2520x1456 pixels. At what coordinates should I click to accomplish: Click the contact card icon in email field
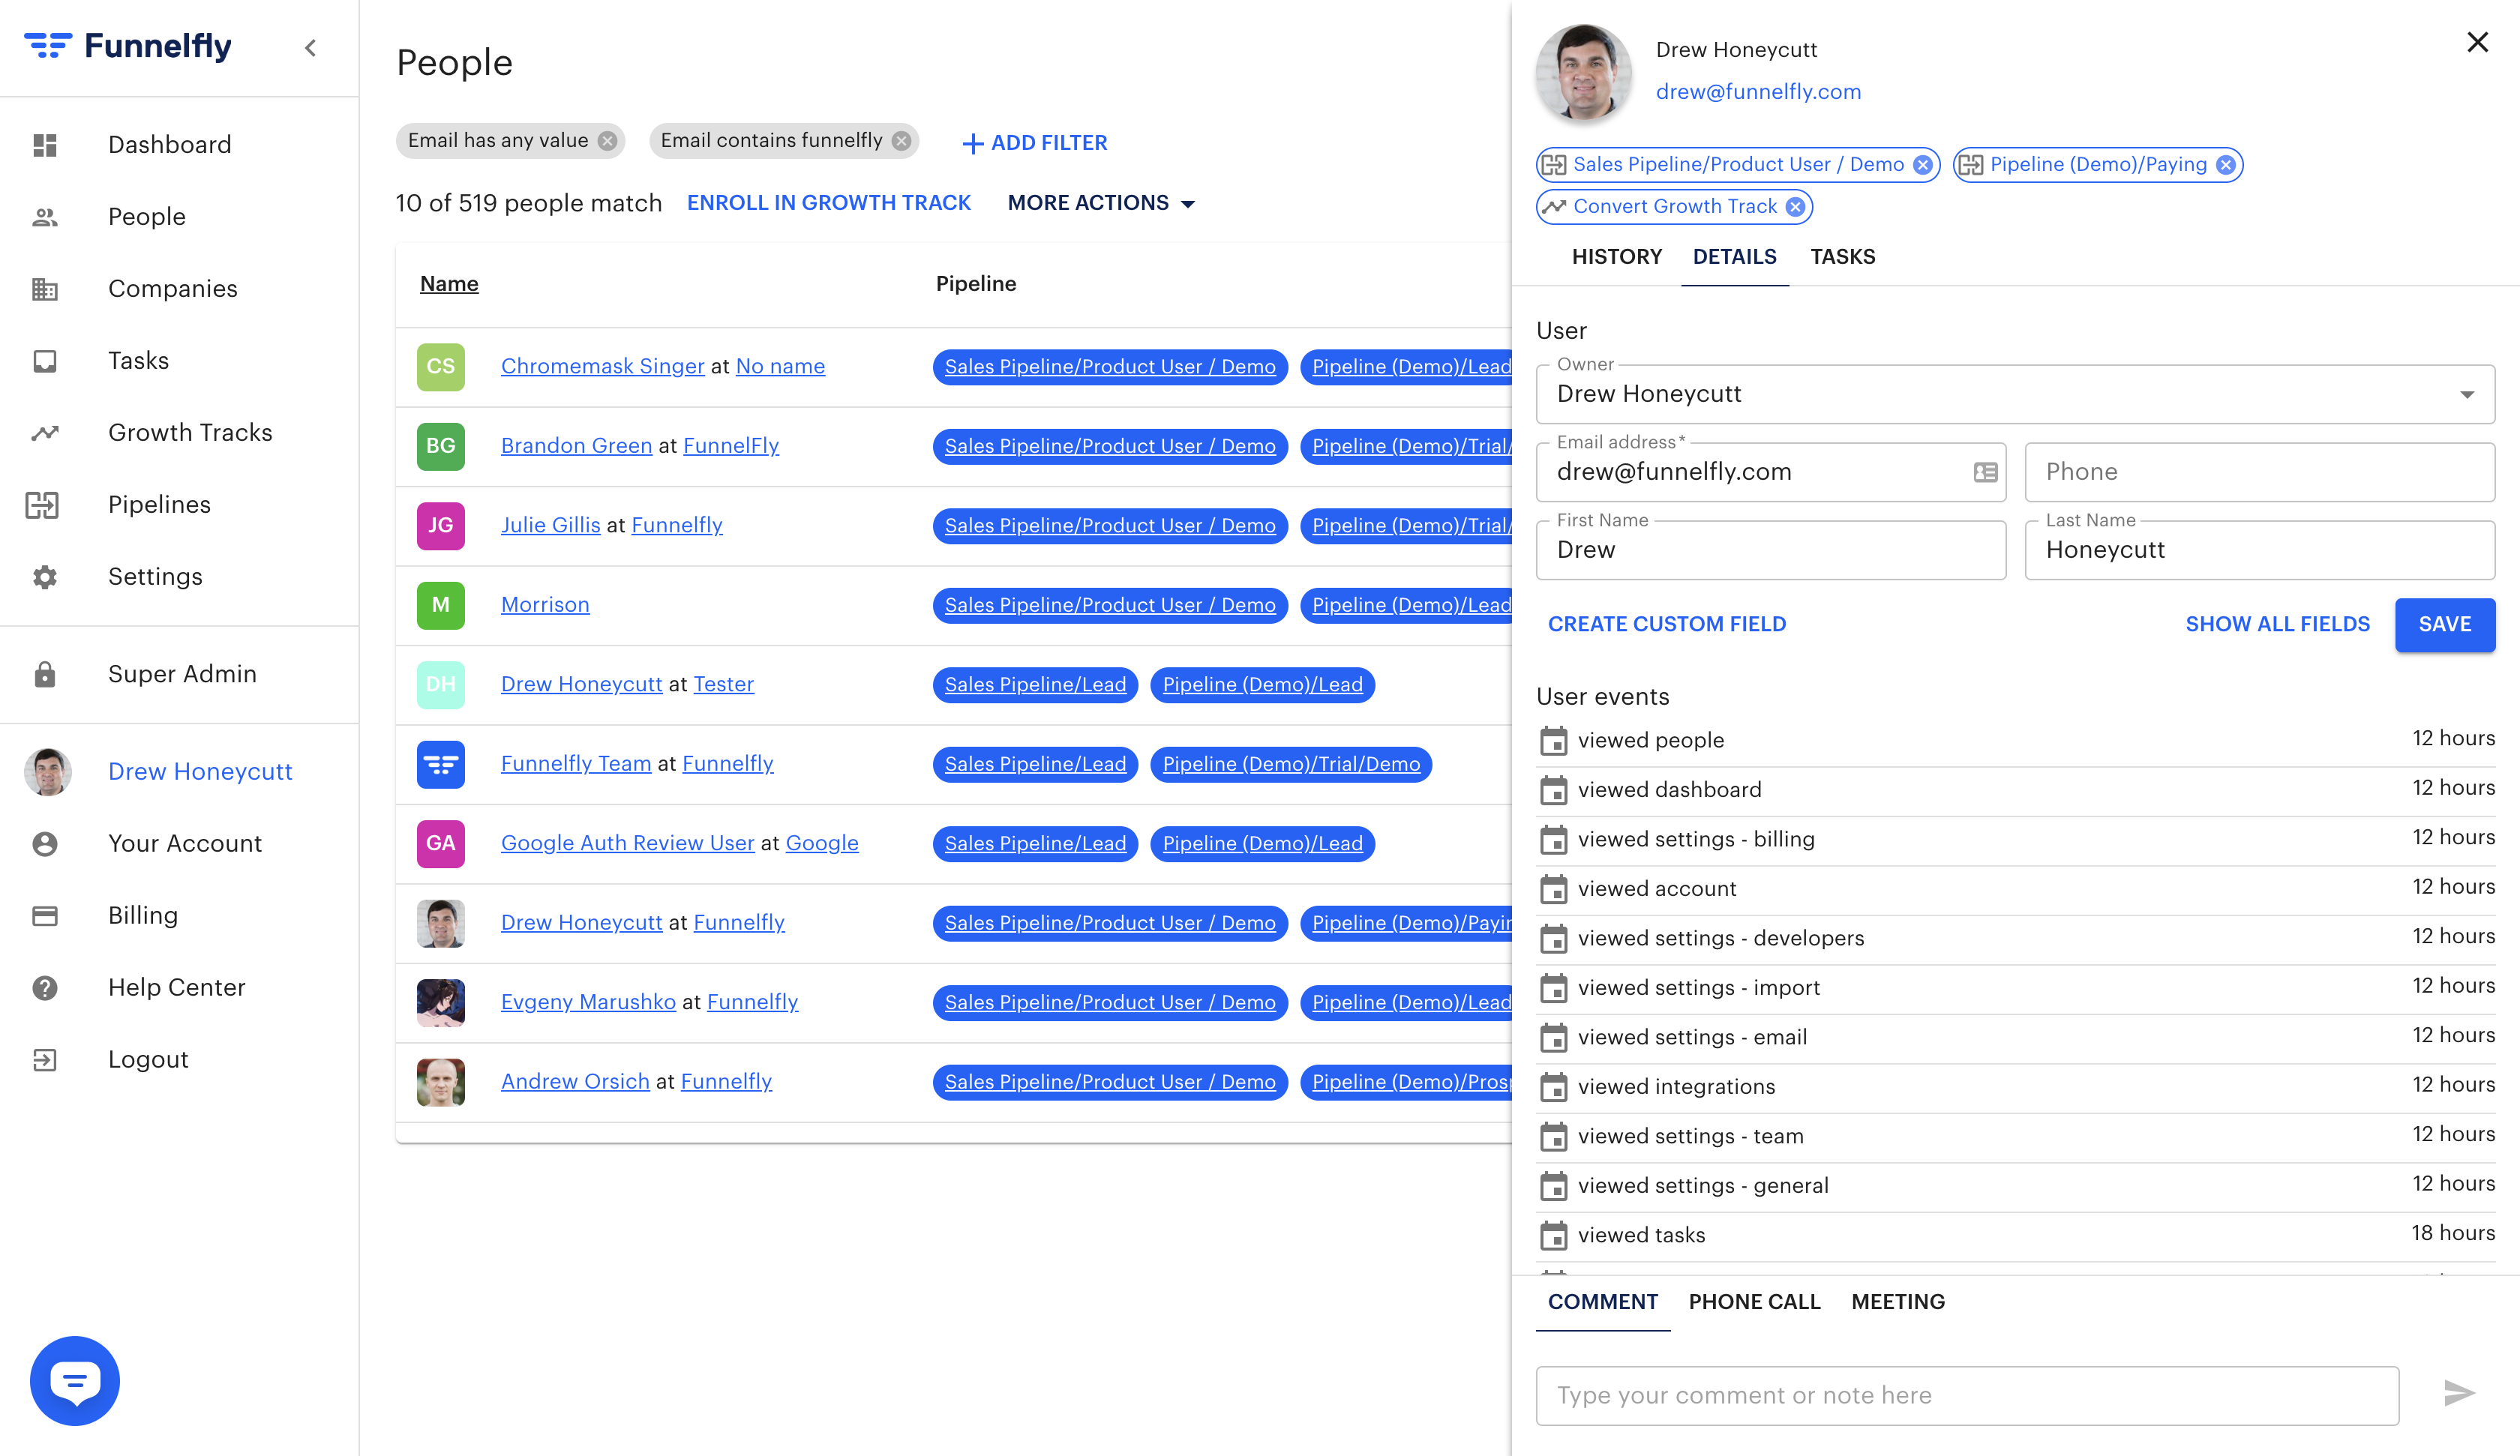click(1985, 472)
